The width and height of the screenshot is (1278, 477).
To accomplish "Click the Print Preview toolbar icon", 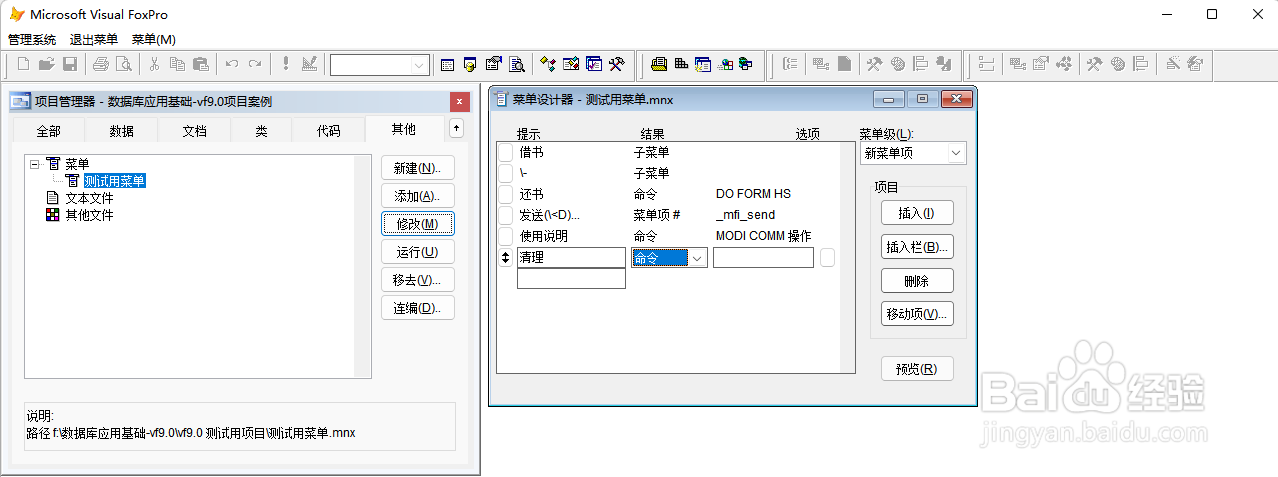I will tap(123, 64).
